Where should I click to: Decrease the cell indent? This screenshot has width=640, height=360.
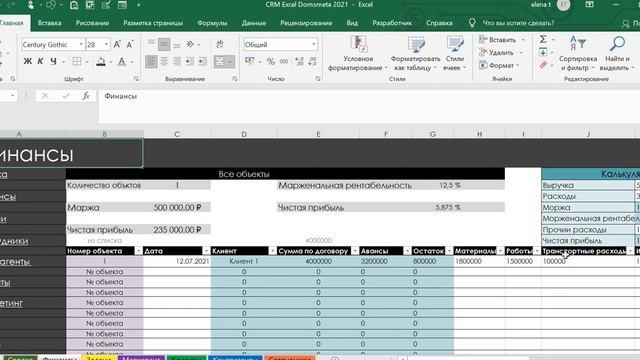coord(189,62)
